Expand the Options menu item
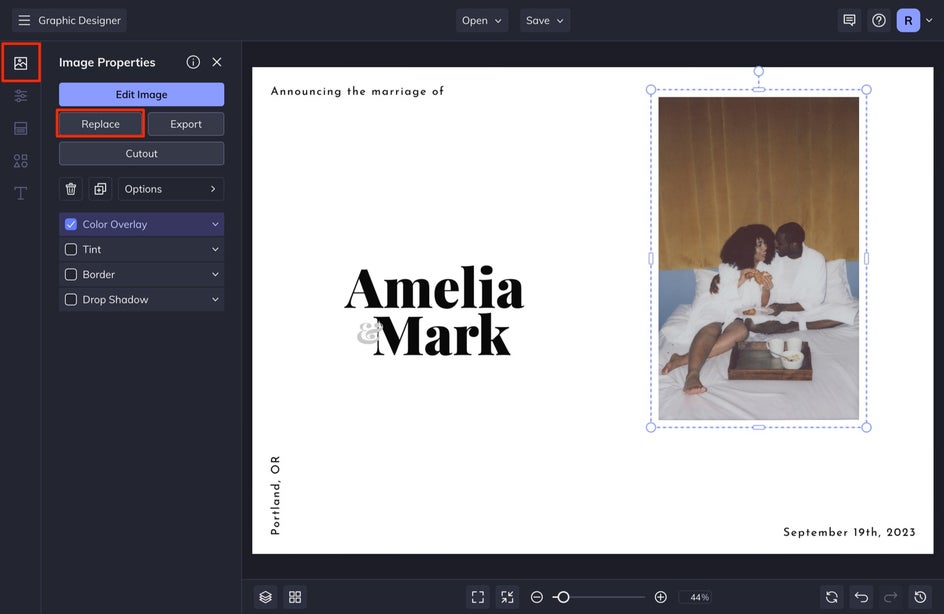Image resolution: width=944 pixels, height=614 pixels. tap(170, 189)
